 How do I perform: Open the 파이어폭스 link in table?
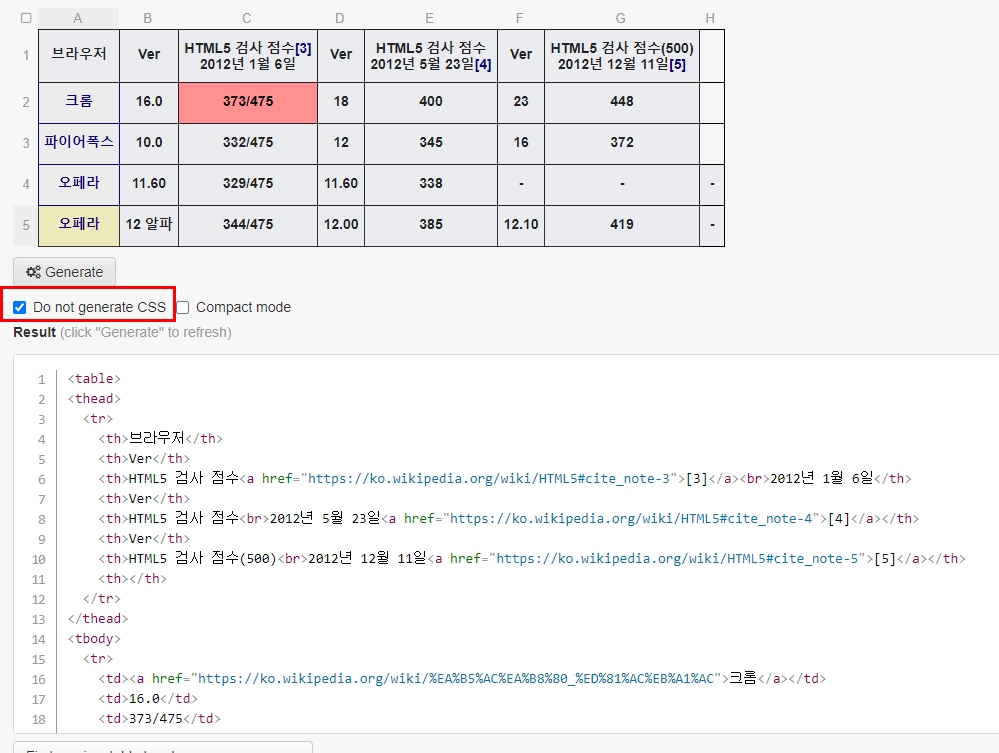(x=79, y=141)
